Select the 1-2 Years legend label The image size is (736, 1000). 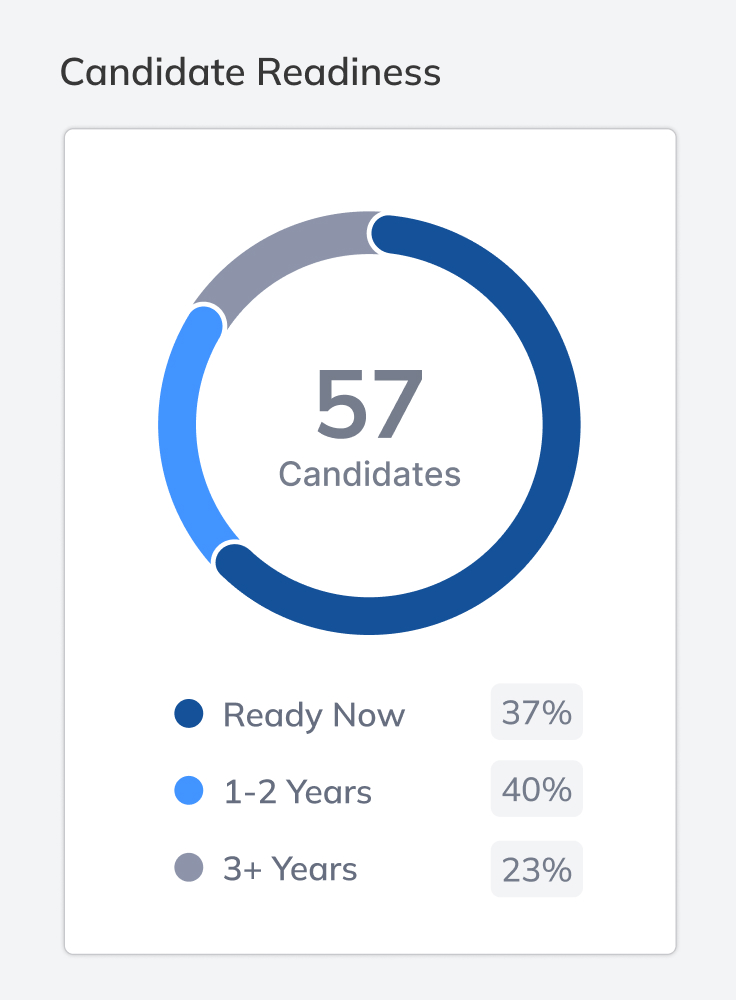298,791
